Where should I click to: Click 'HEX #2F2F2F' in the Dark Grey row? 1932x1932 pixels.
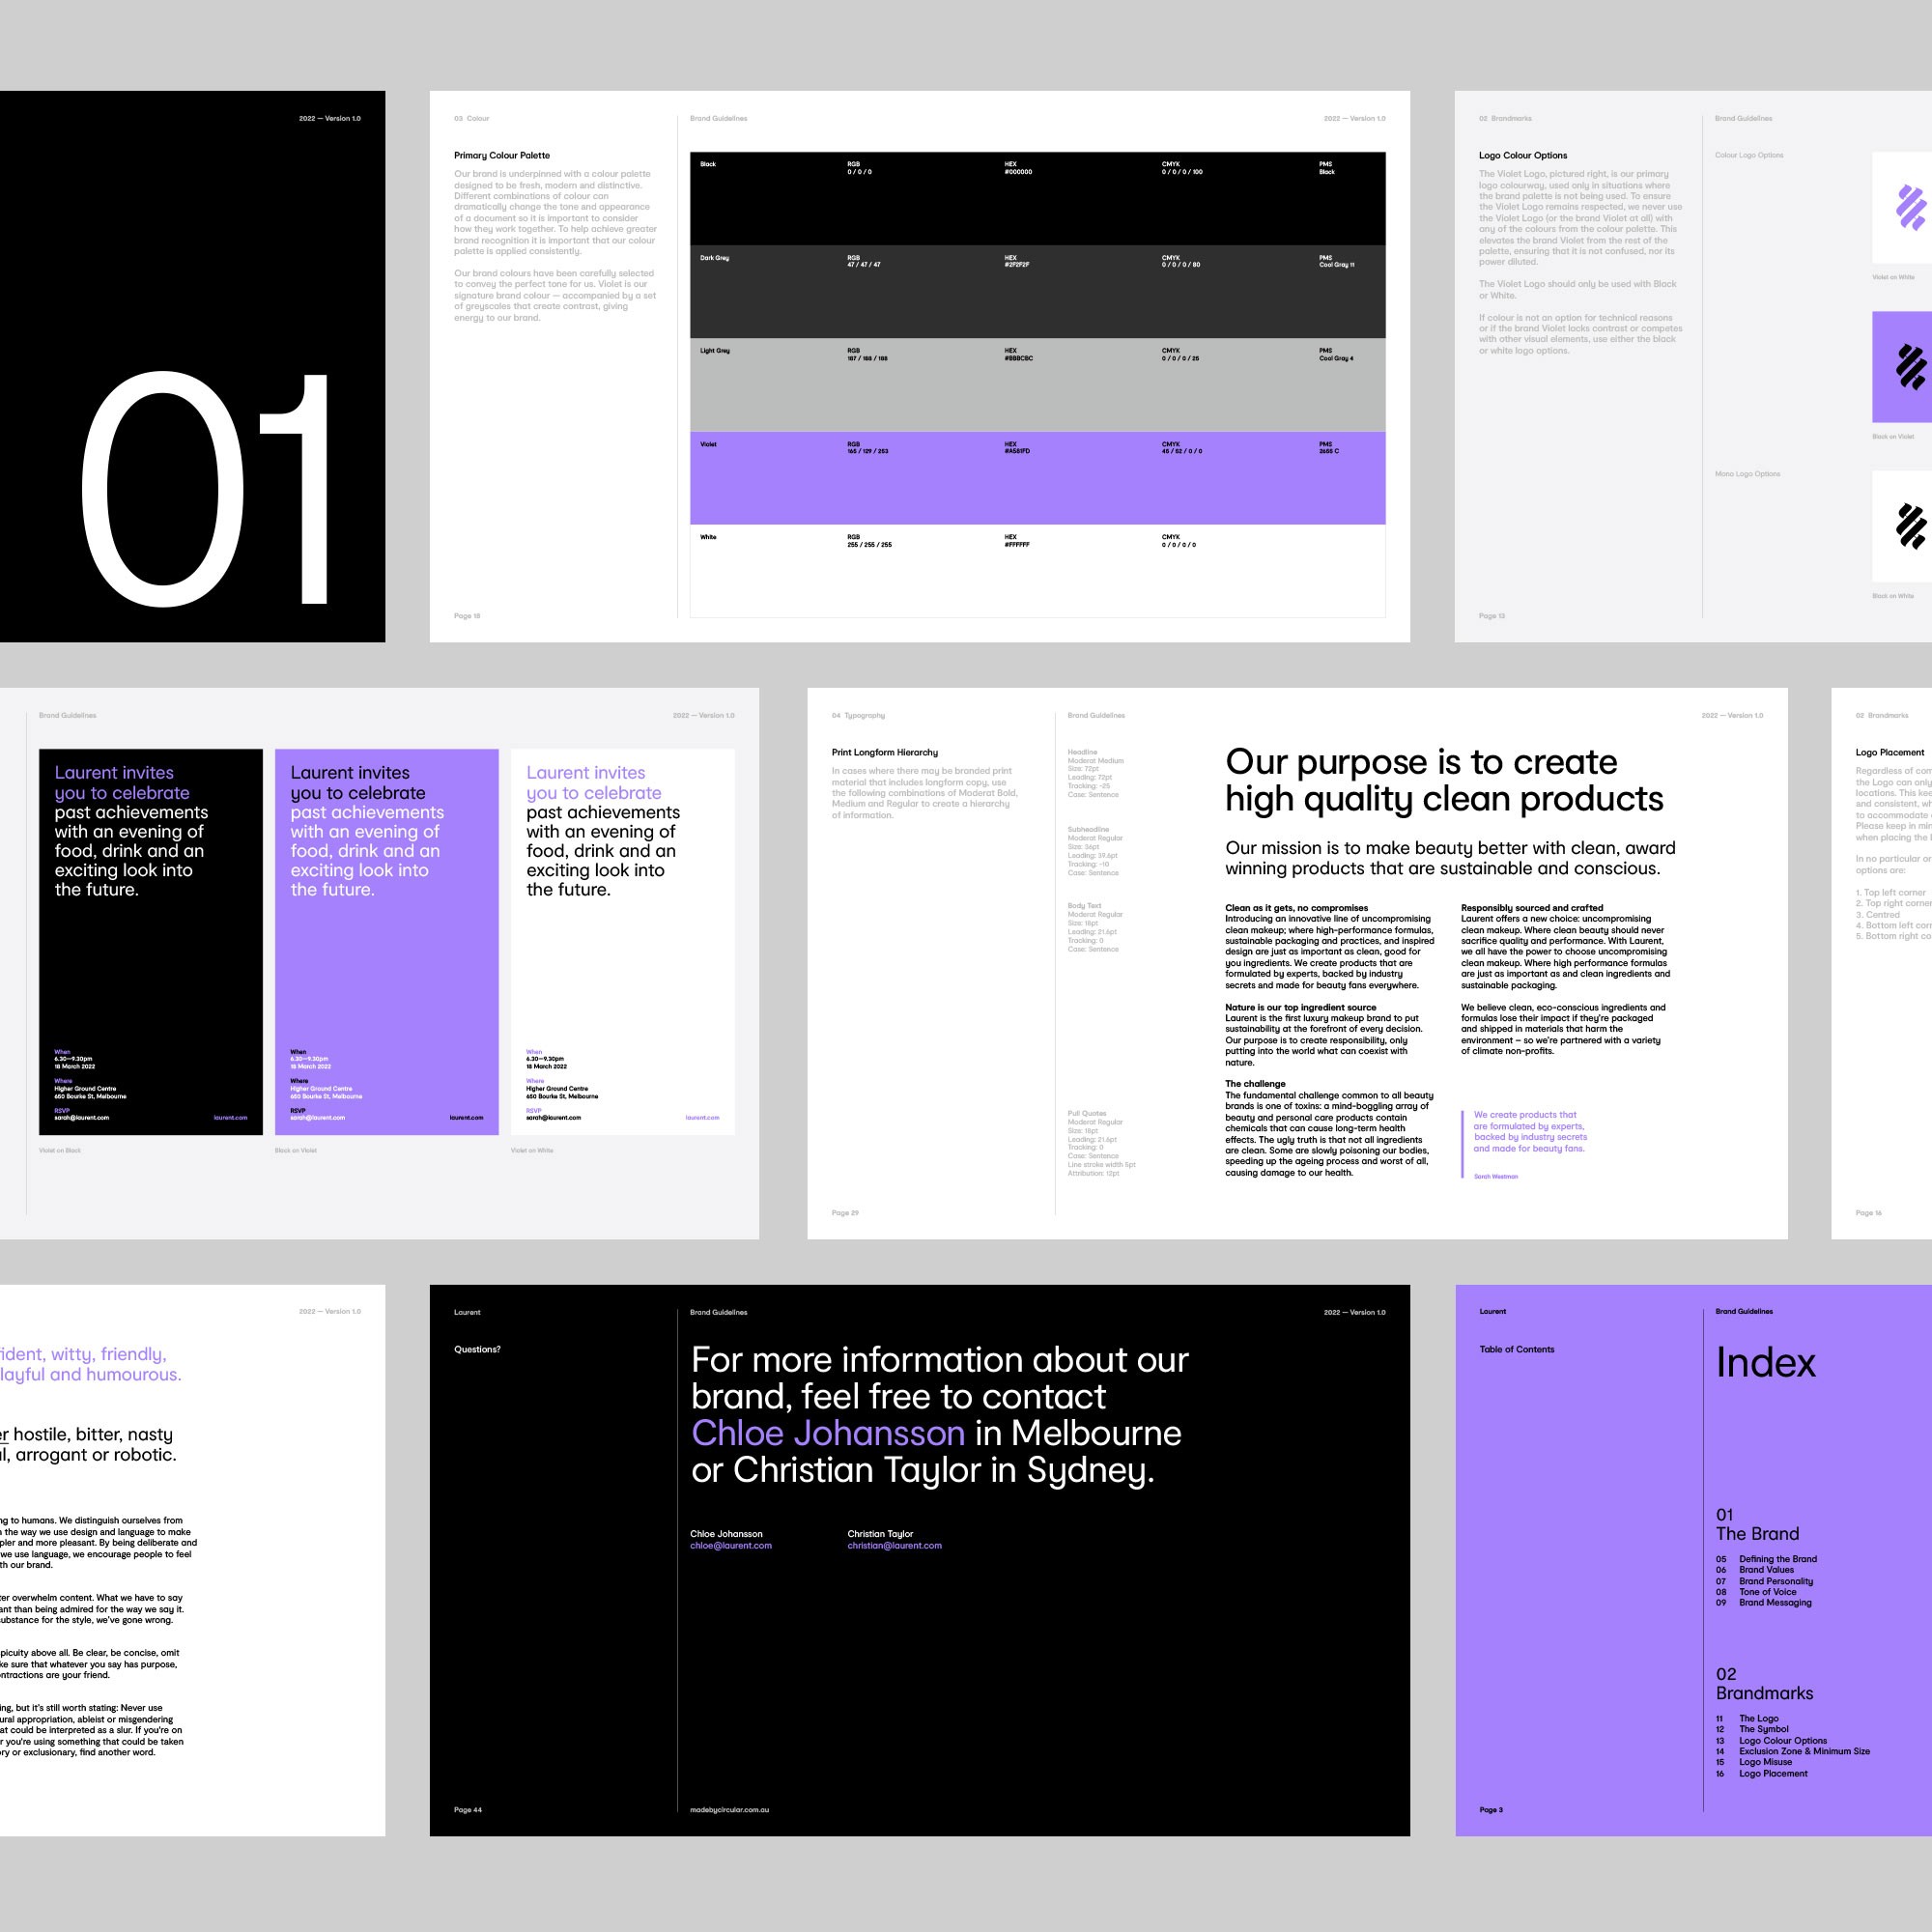tap(1017, 261)
